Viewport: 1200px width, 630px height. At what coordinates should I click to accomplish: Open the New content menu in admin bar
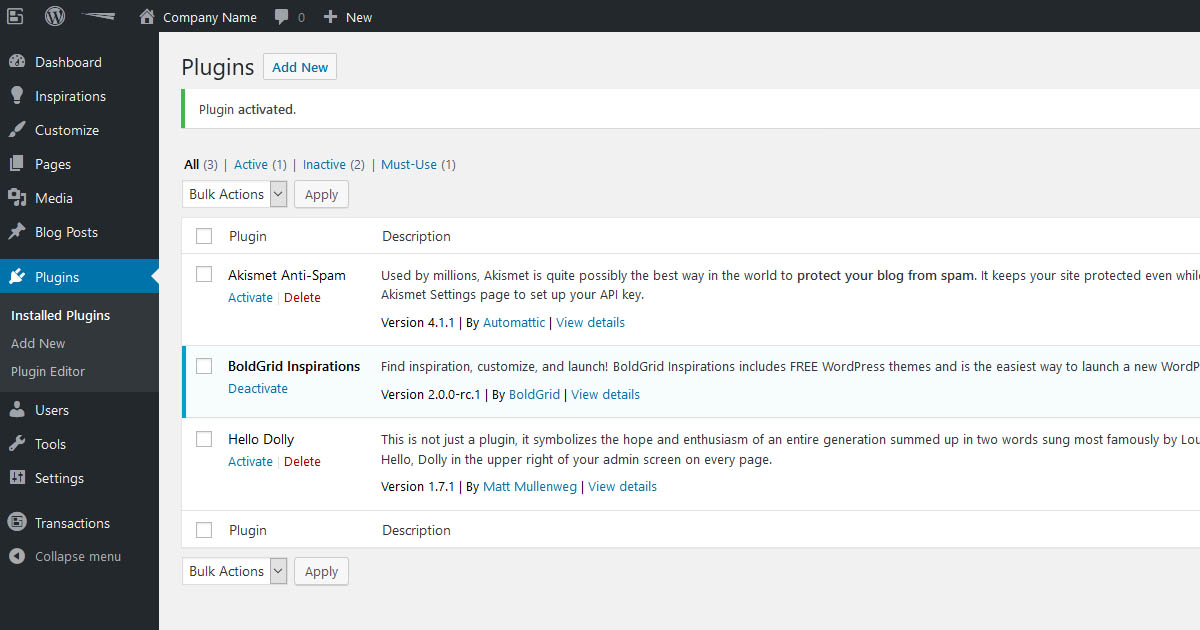pos(348,17)
